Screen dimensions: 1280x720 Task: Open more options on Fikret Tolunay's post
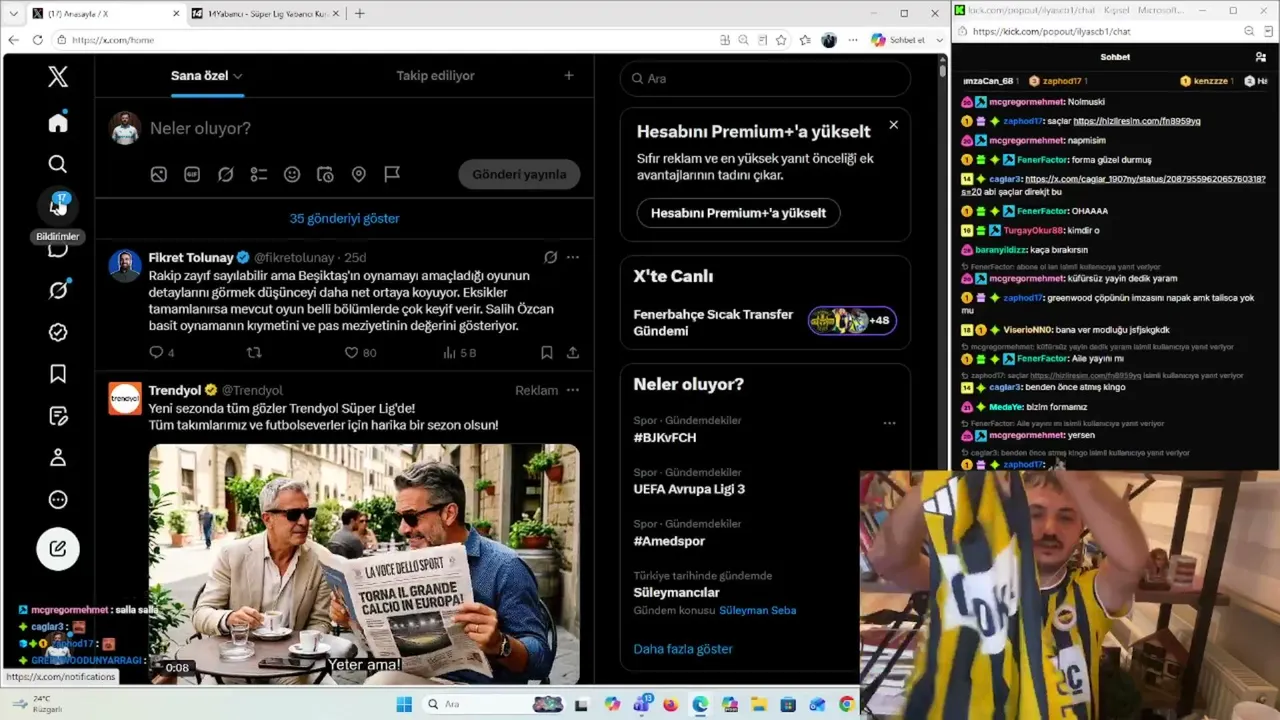[x=573, y=257]
